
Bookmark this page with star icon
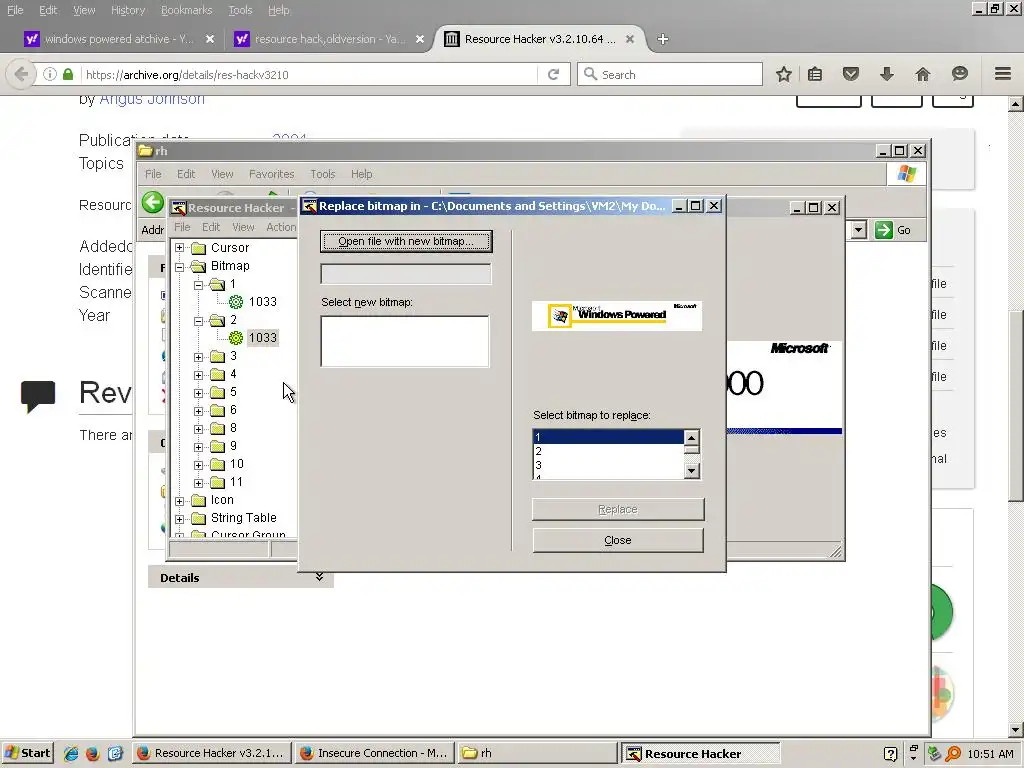(x=784, y=74)
